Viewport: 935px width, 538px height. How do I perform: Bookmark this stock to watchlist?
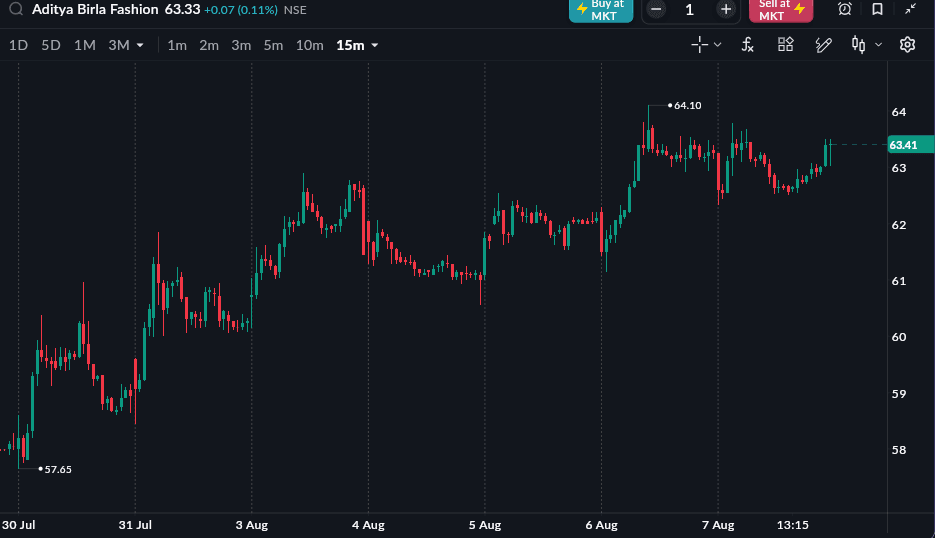(x=877, y=9)
